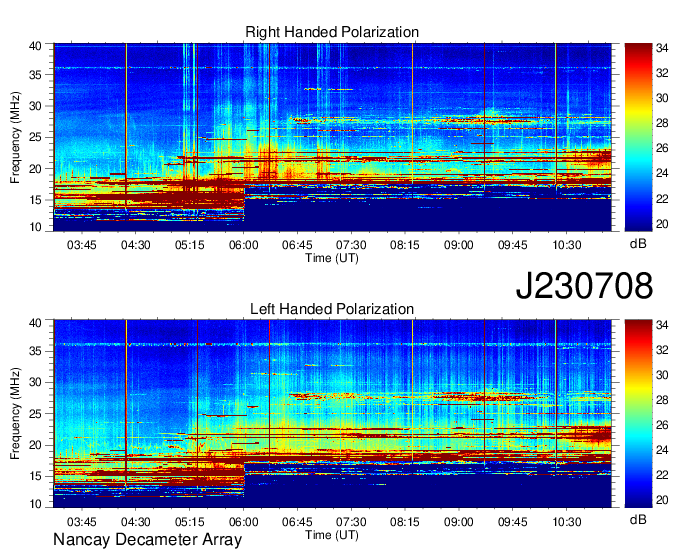Click the 30 MHz tick label of Right Handed plot

click(35, 106)
